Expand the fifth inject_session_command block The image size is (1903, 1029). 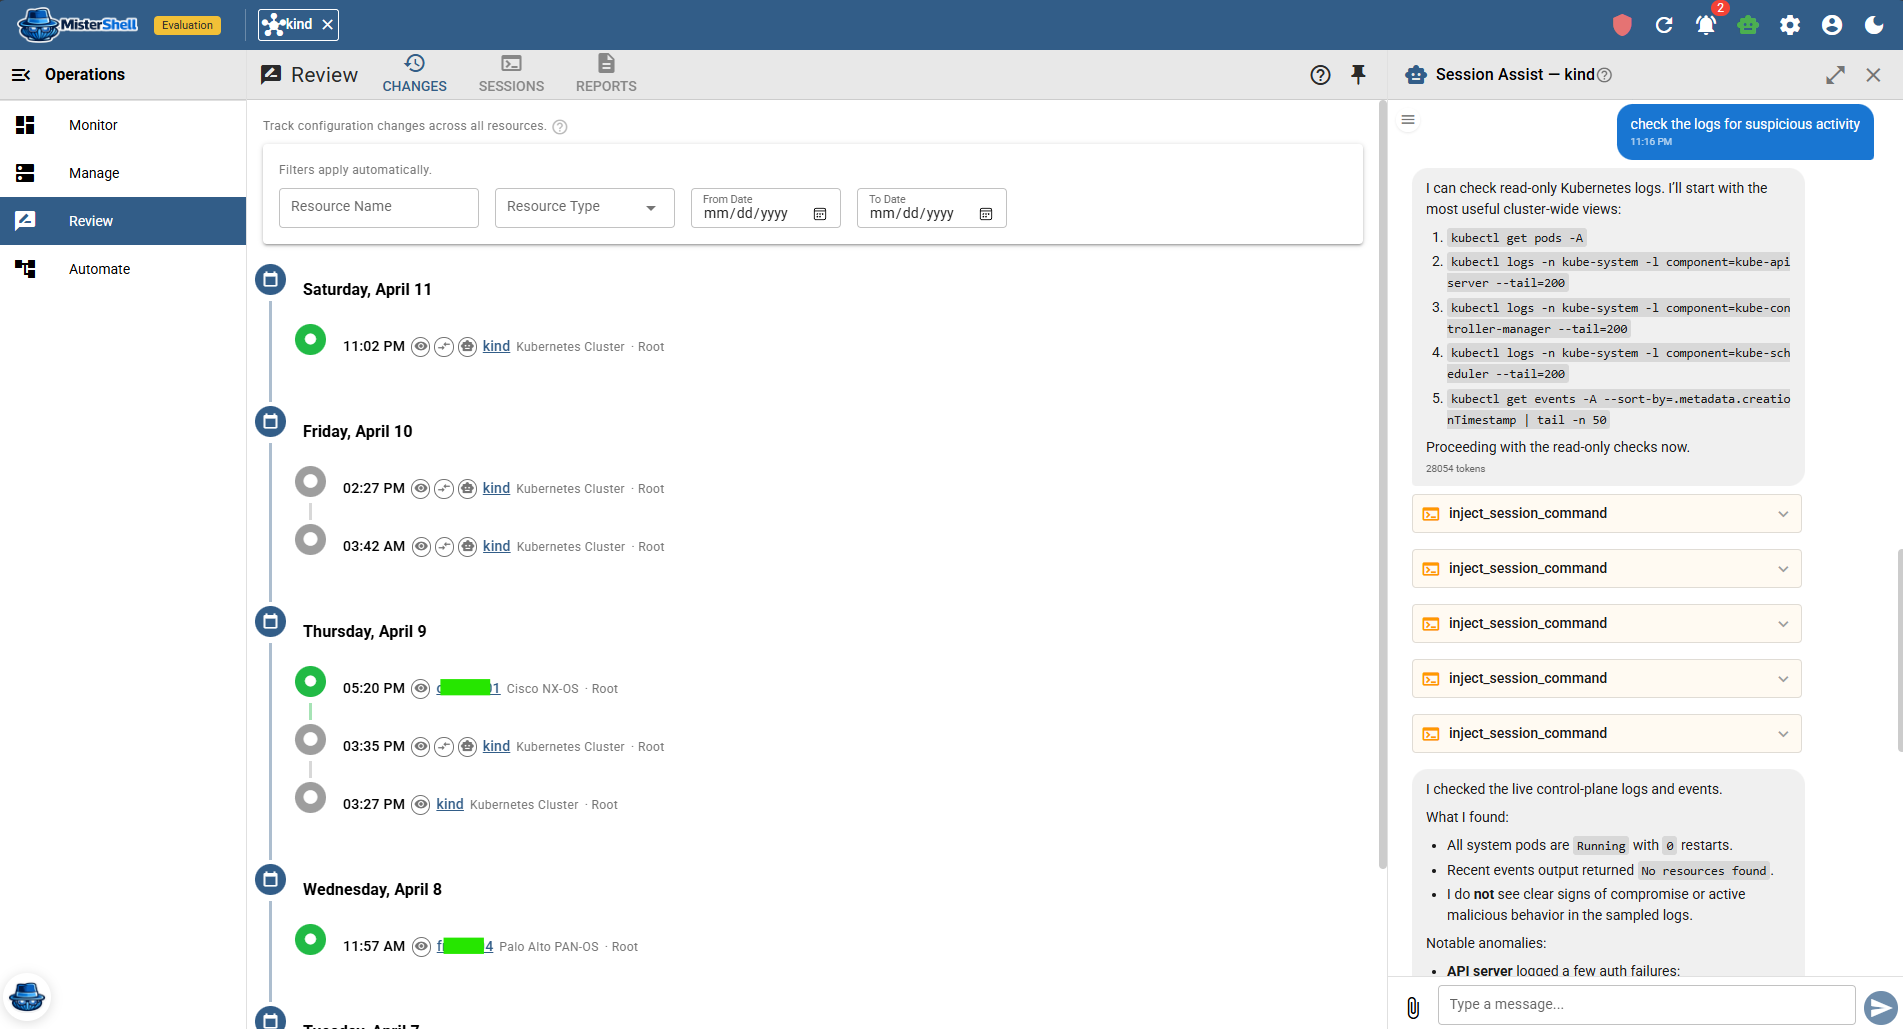1606,734
